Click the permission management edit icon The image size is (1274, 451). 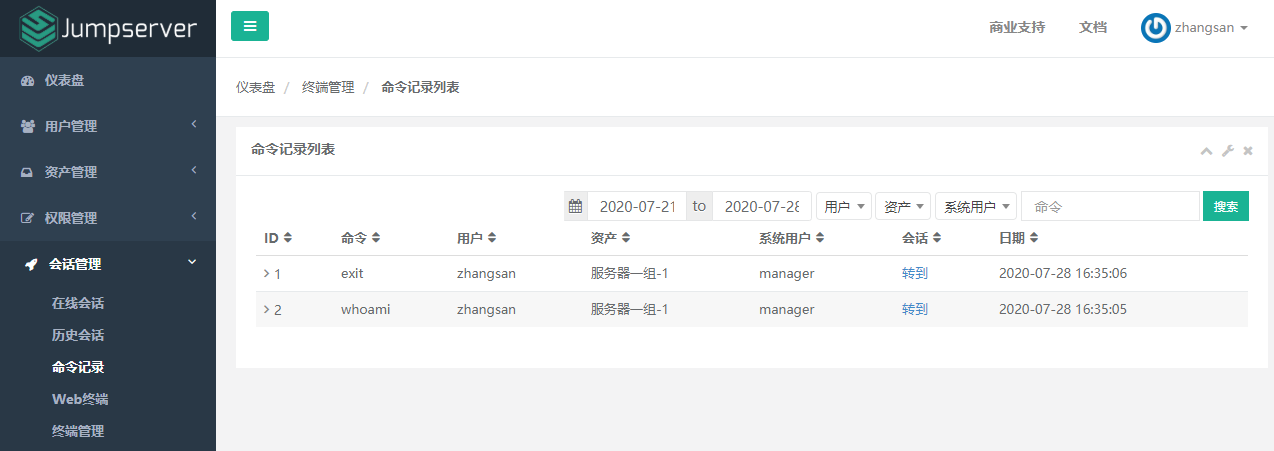pyautogui.click(x=28, y=218)
